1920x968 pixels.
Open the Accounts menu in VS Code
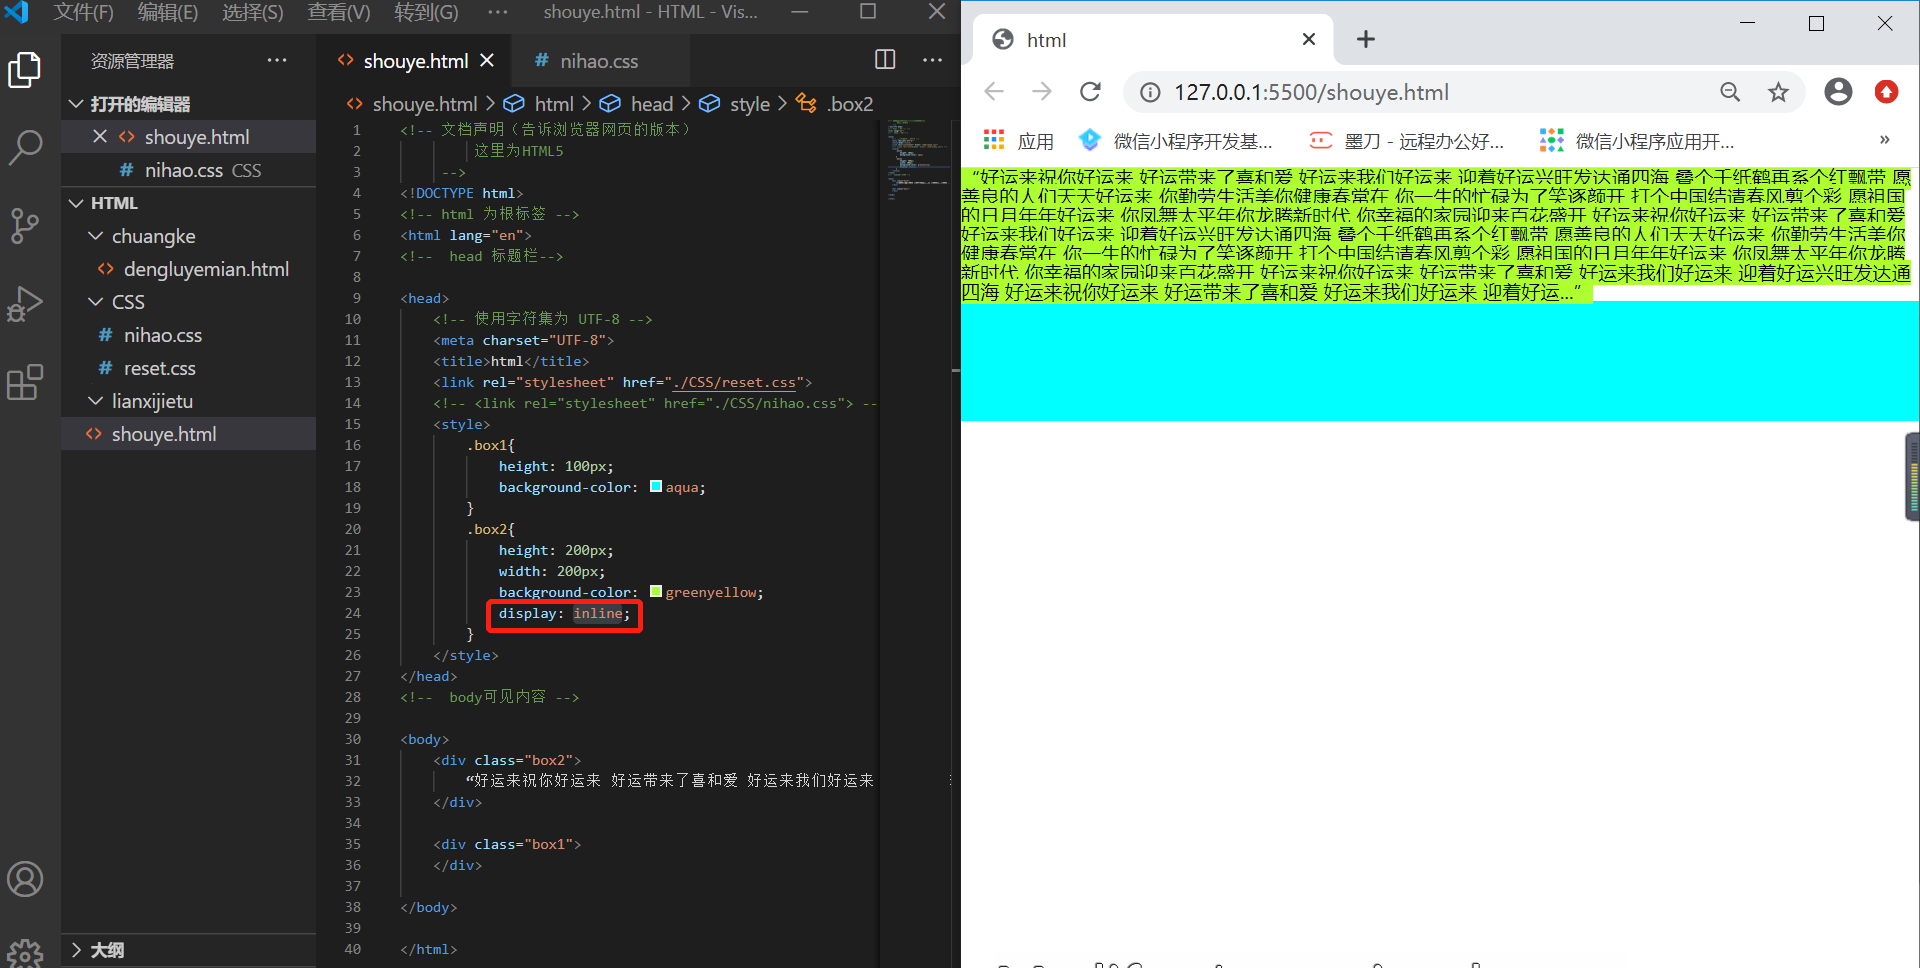[25, 880]
